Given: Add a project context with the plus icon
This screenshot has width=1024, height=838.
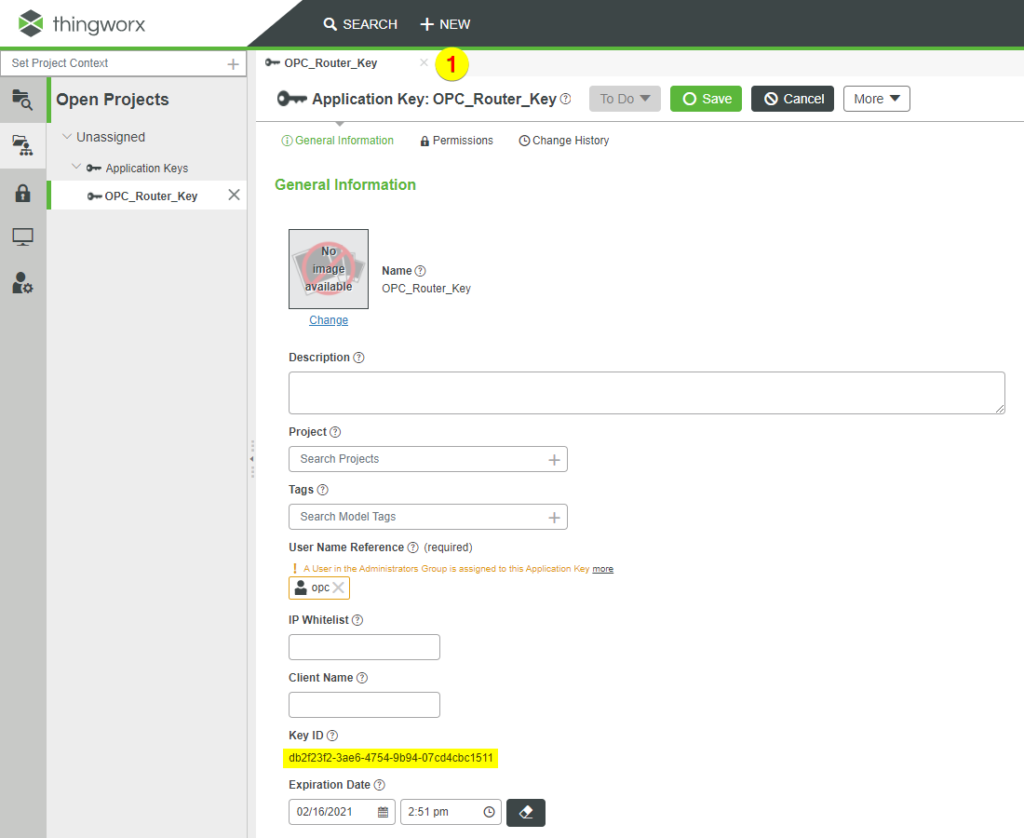Looking at the screenshot, I should click(234, 62).
